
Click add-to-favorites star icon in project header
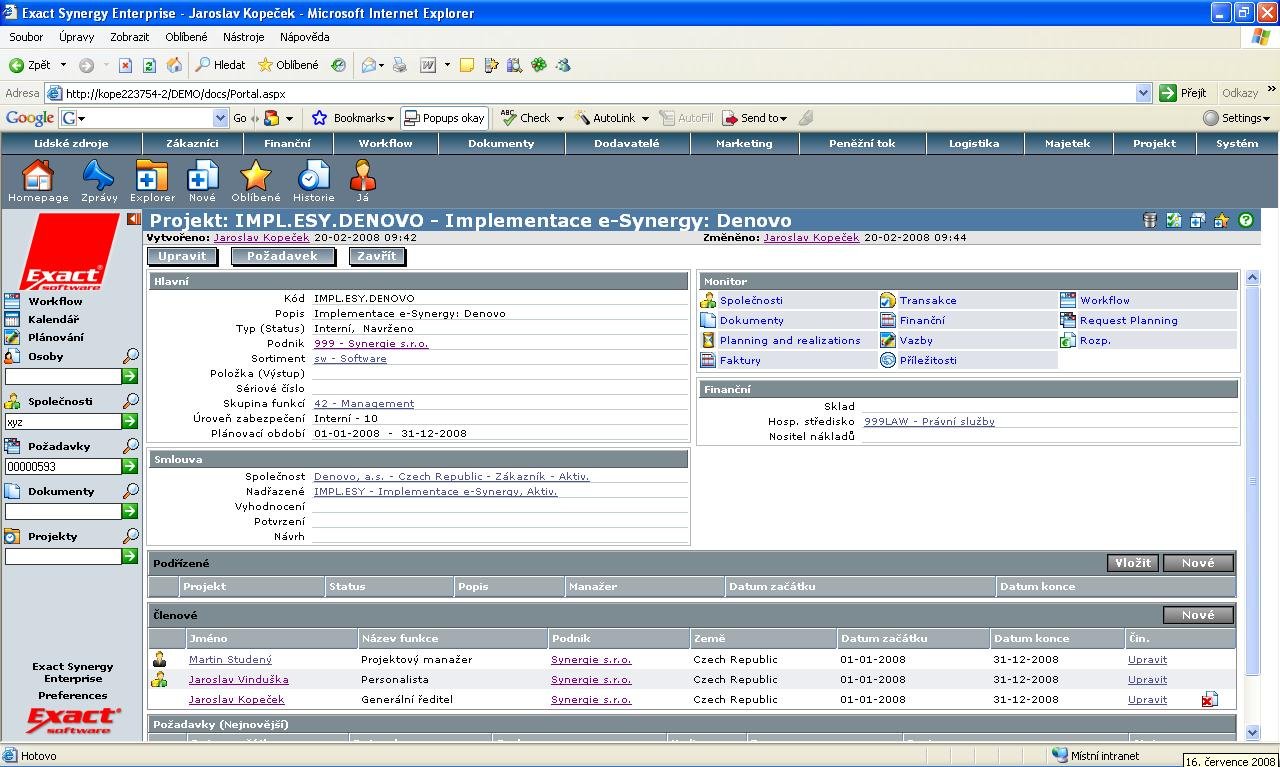pyautogui.click(x=1221, y=220)
